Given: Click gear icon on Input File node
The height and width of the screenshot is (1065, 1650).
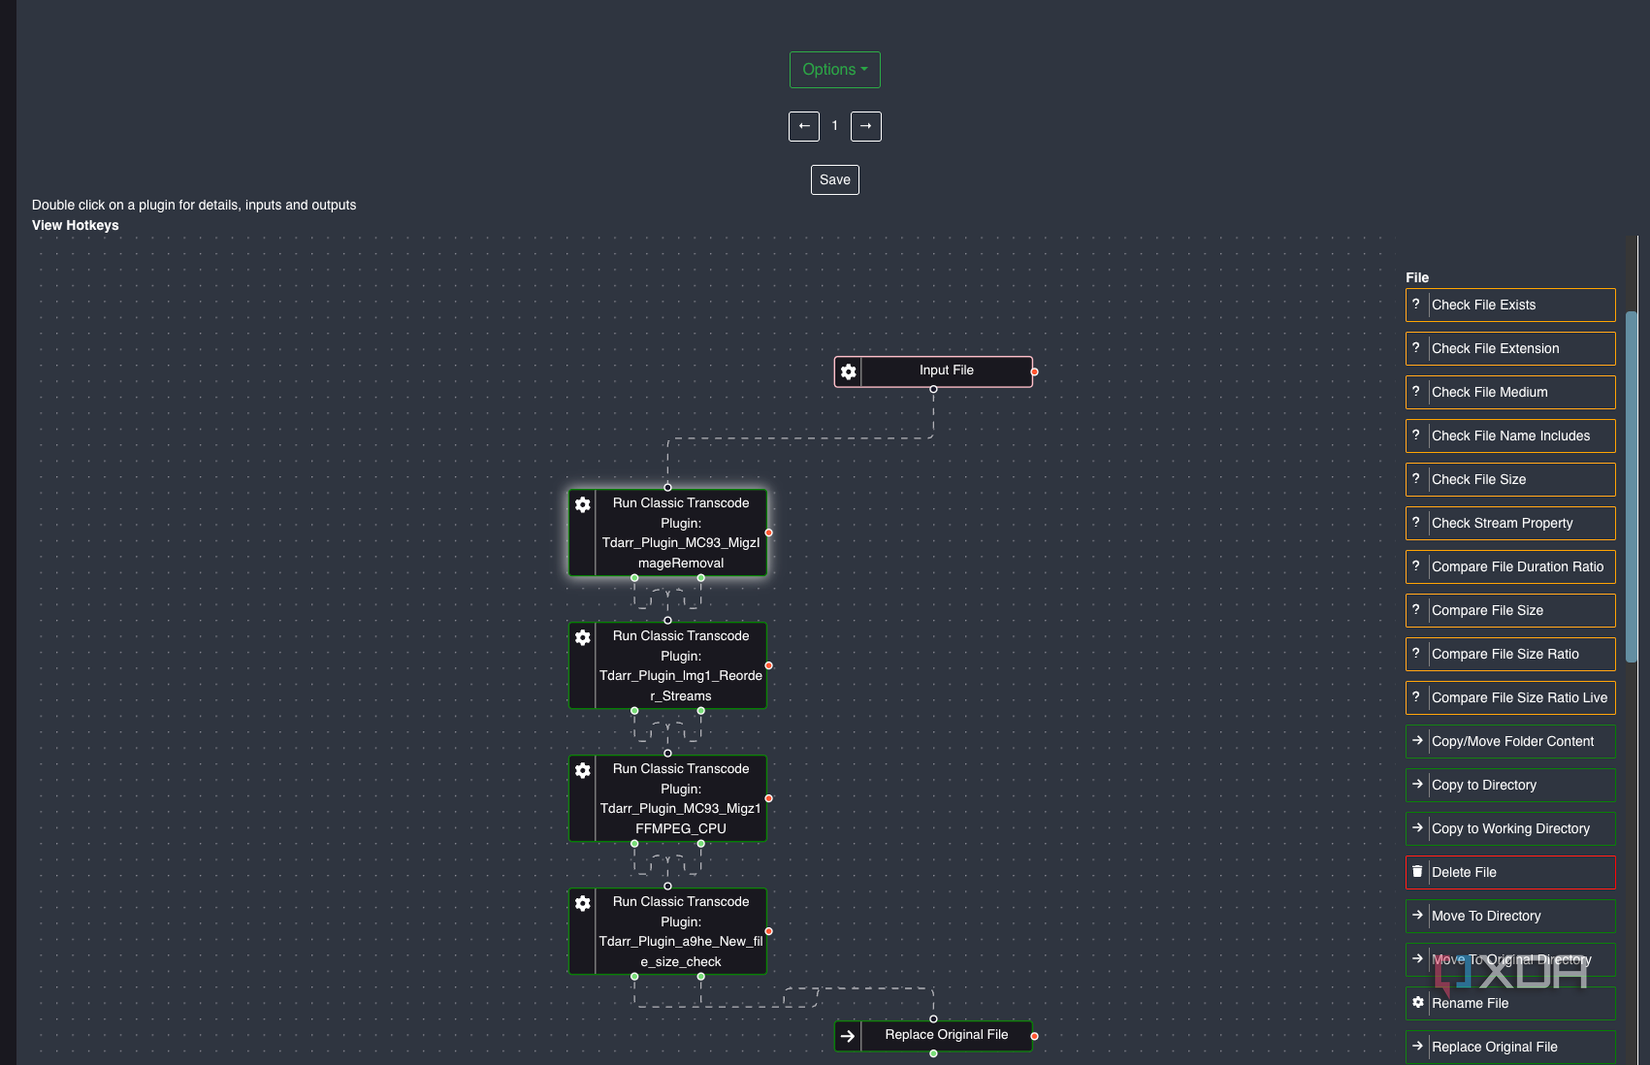Looking at the screenshot, I should click(x=848, y=372).
